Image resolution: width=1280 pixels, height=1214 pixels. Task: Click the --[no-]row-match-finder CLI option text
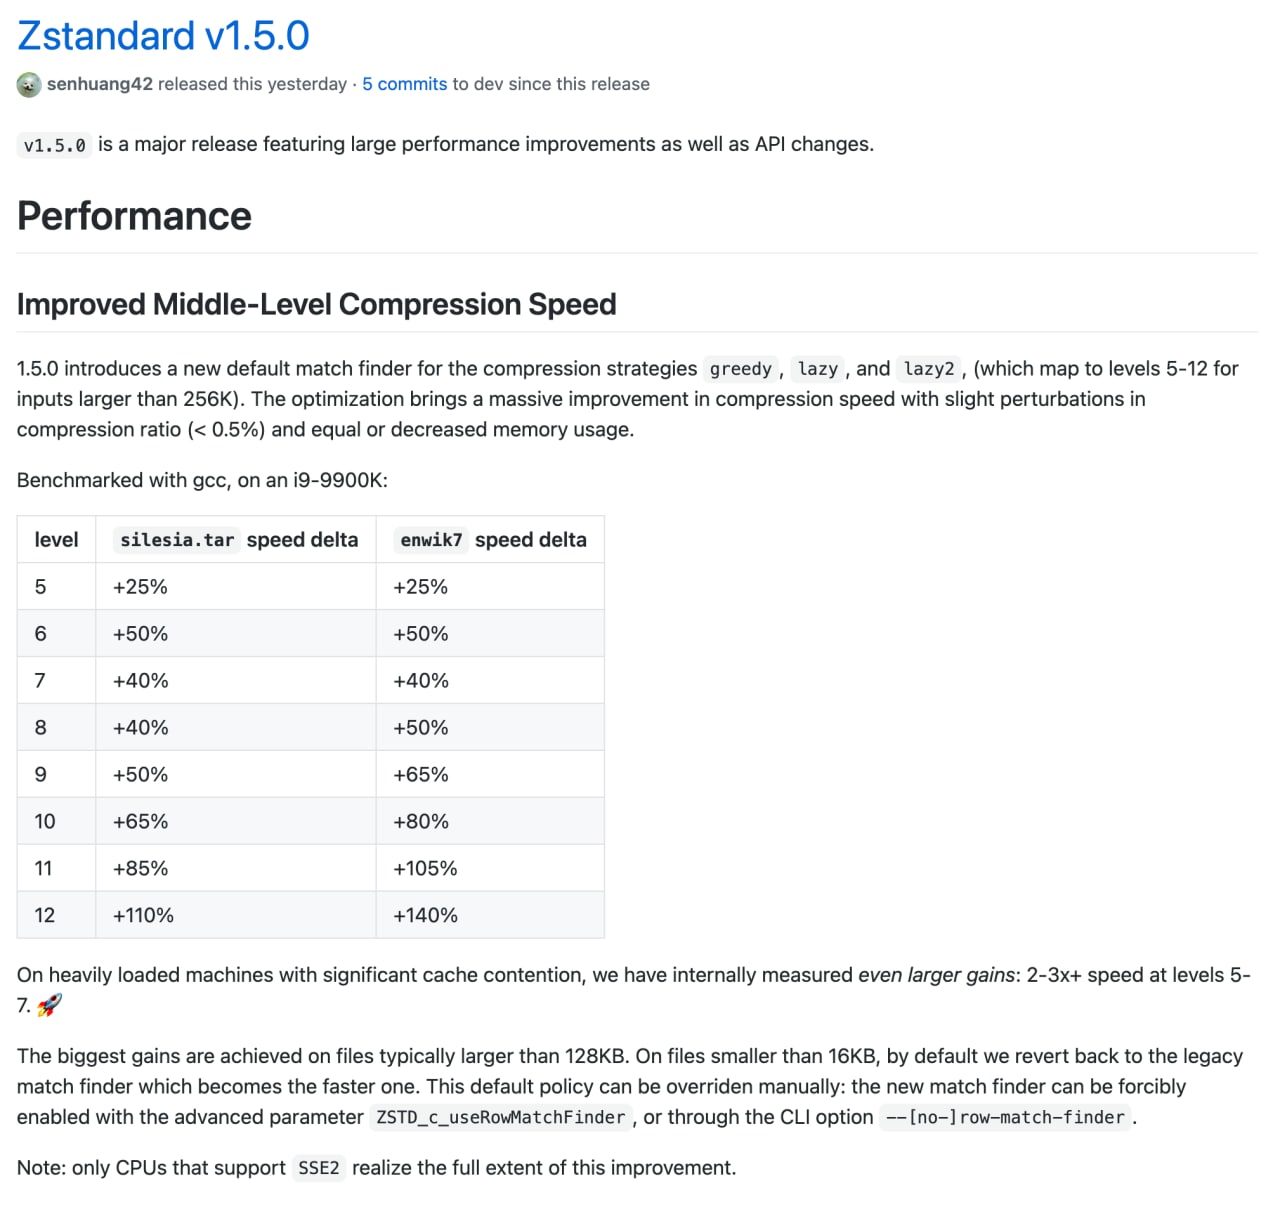(1005, 1117)
